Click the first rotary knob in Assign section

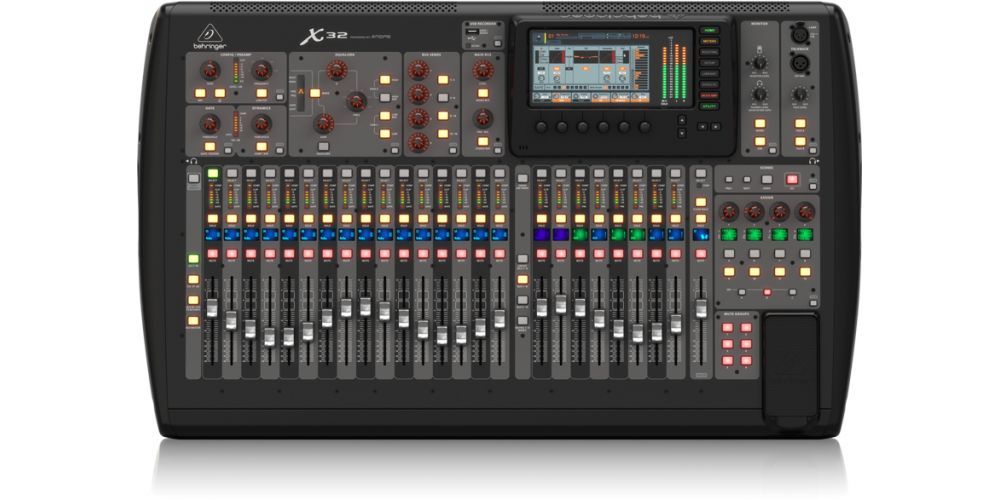(729, 211)
